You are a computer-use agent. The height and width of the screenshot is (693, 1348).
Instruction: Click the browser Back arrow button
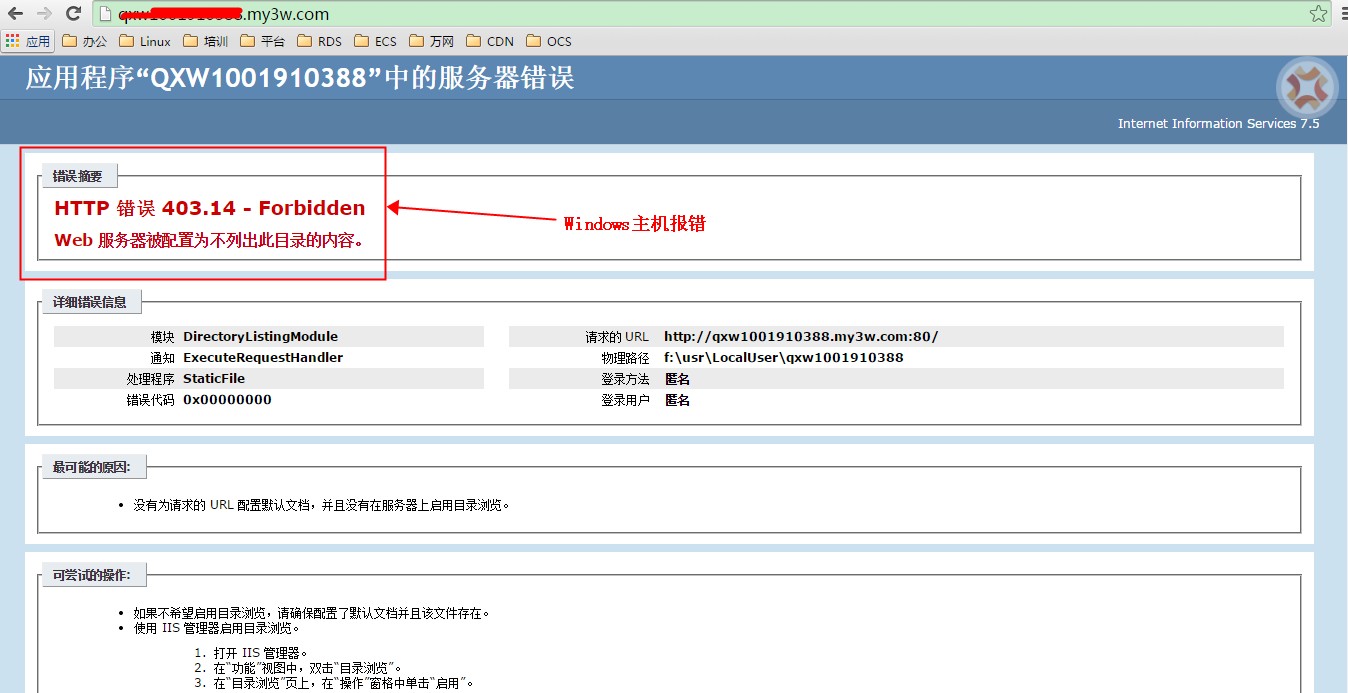point(16,14)
